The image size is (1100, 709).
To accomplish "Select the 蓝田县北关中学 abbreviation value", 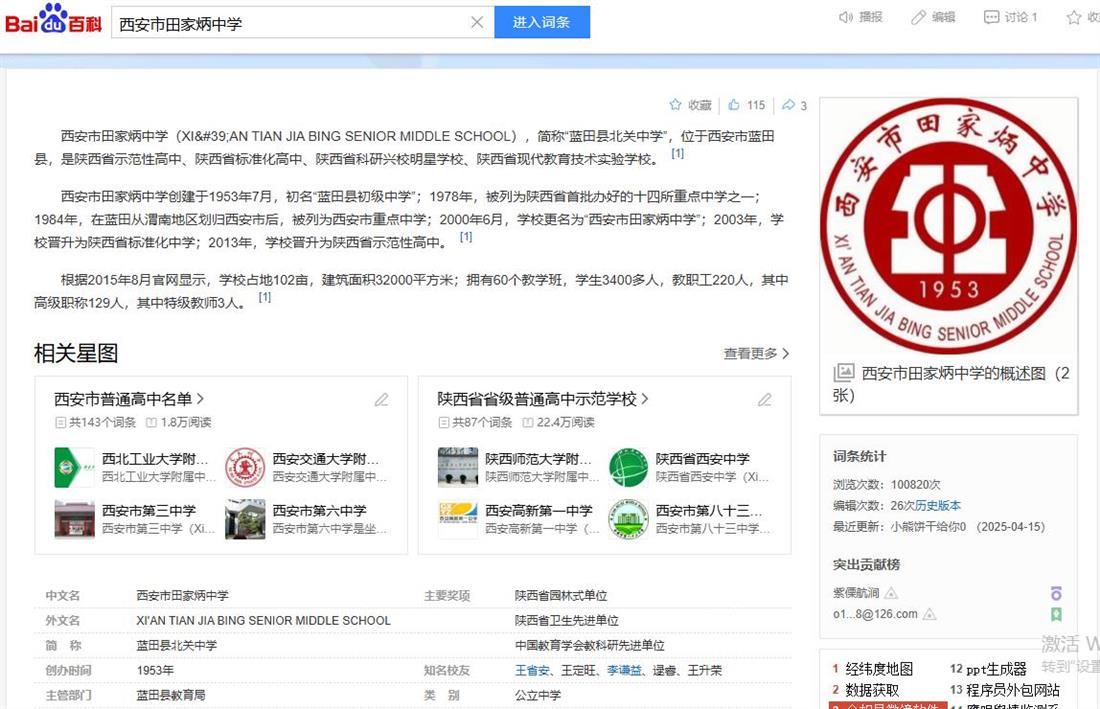I will (x=177, y=646).
